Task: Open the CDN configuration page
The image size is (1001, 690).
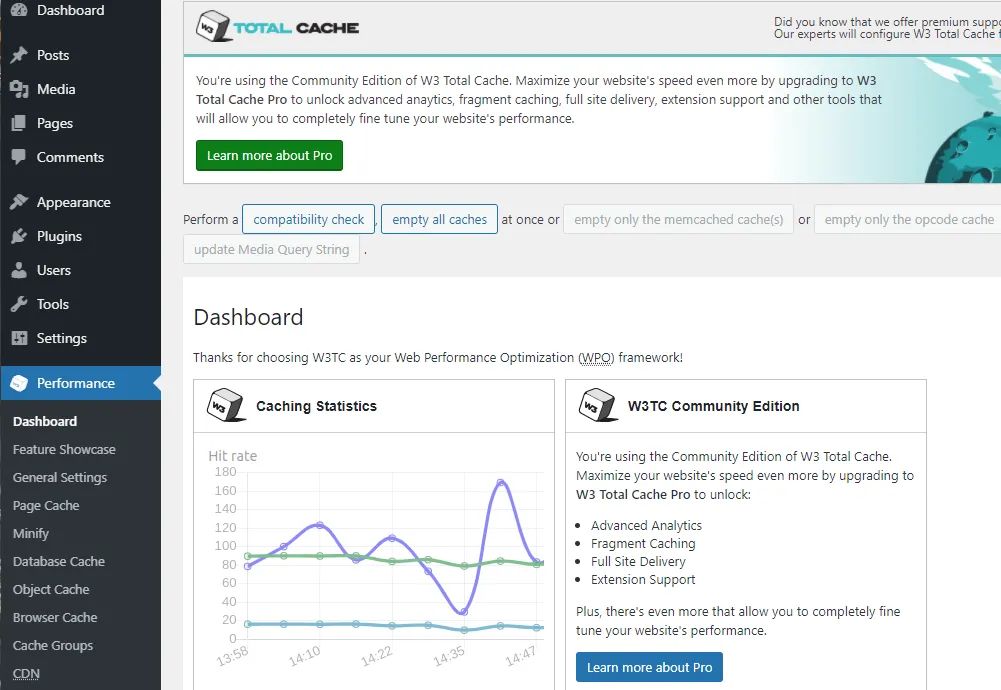Action: (25, 673)
